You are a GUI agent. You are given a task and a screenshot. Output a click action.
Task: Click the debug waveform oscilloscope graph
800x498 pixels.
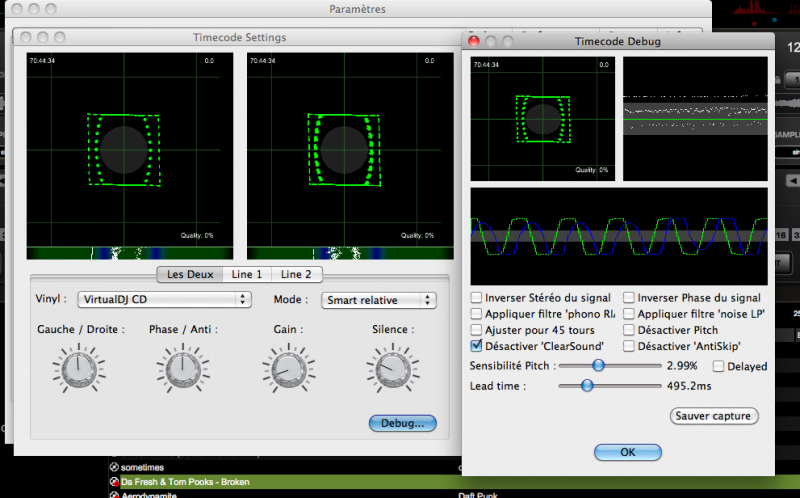point(619,236)
